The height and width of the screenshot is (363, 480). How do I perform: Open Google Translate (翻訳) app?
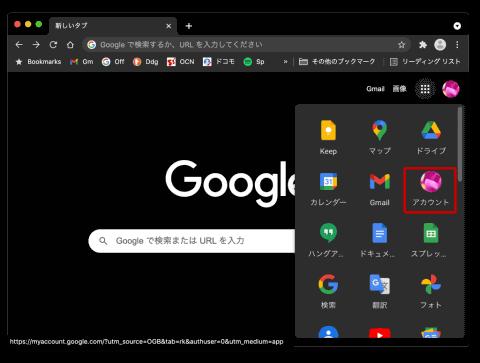click(380, 291)
